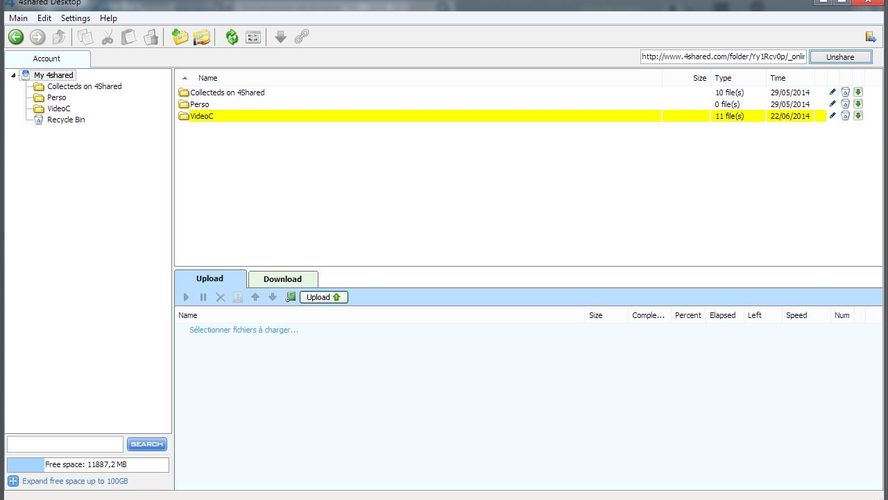Click the greyed clear-list icon in Upload toolbar
The width and height of the screenshot is (888, 500).
tap(238, 297)
